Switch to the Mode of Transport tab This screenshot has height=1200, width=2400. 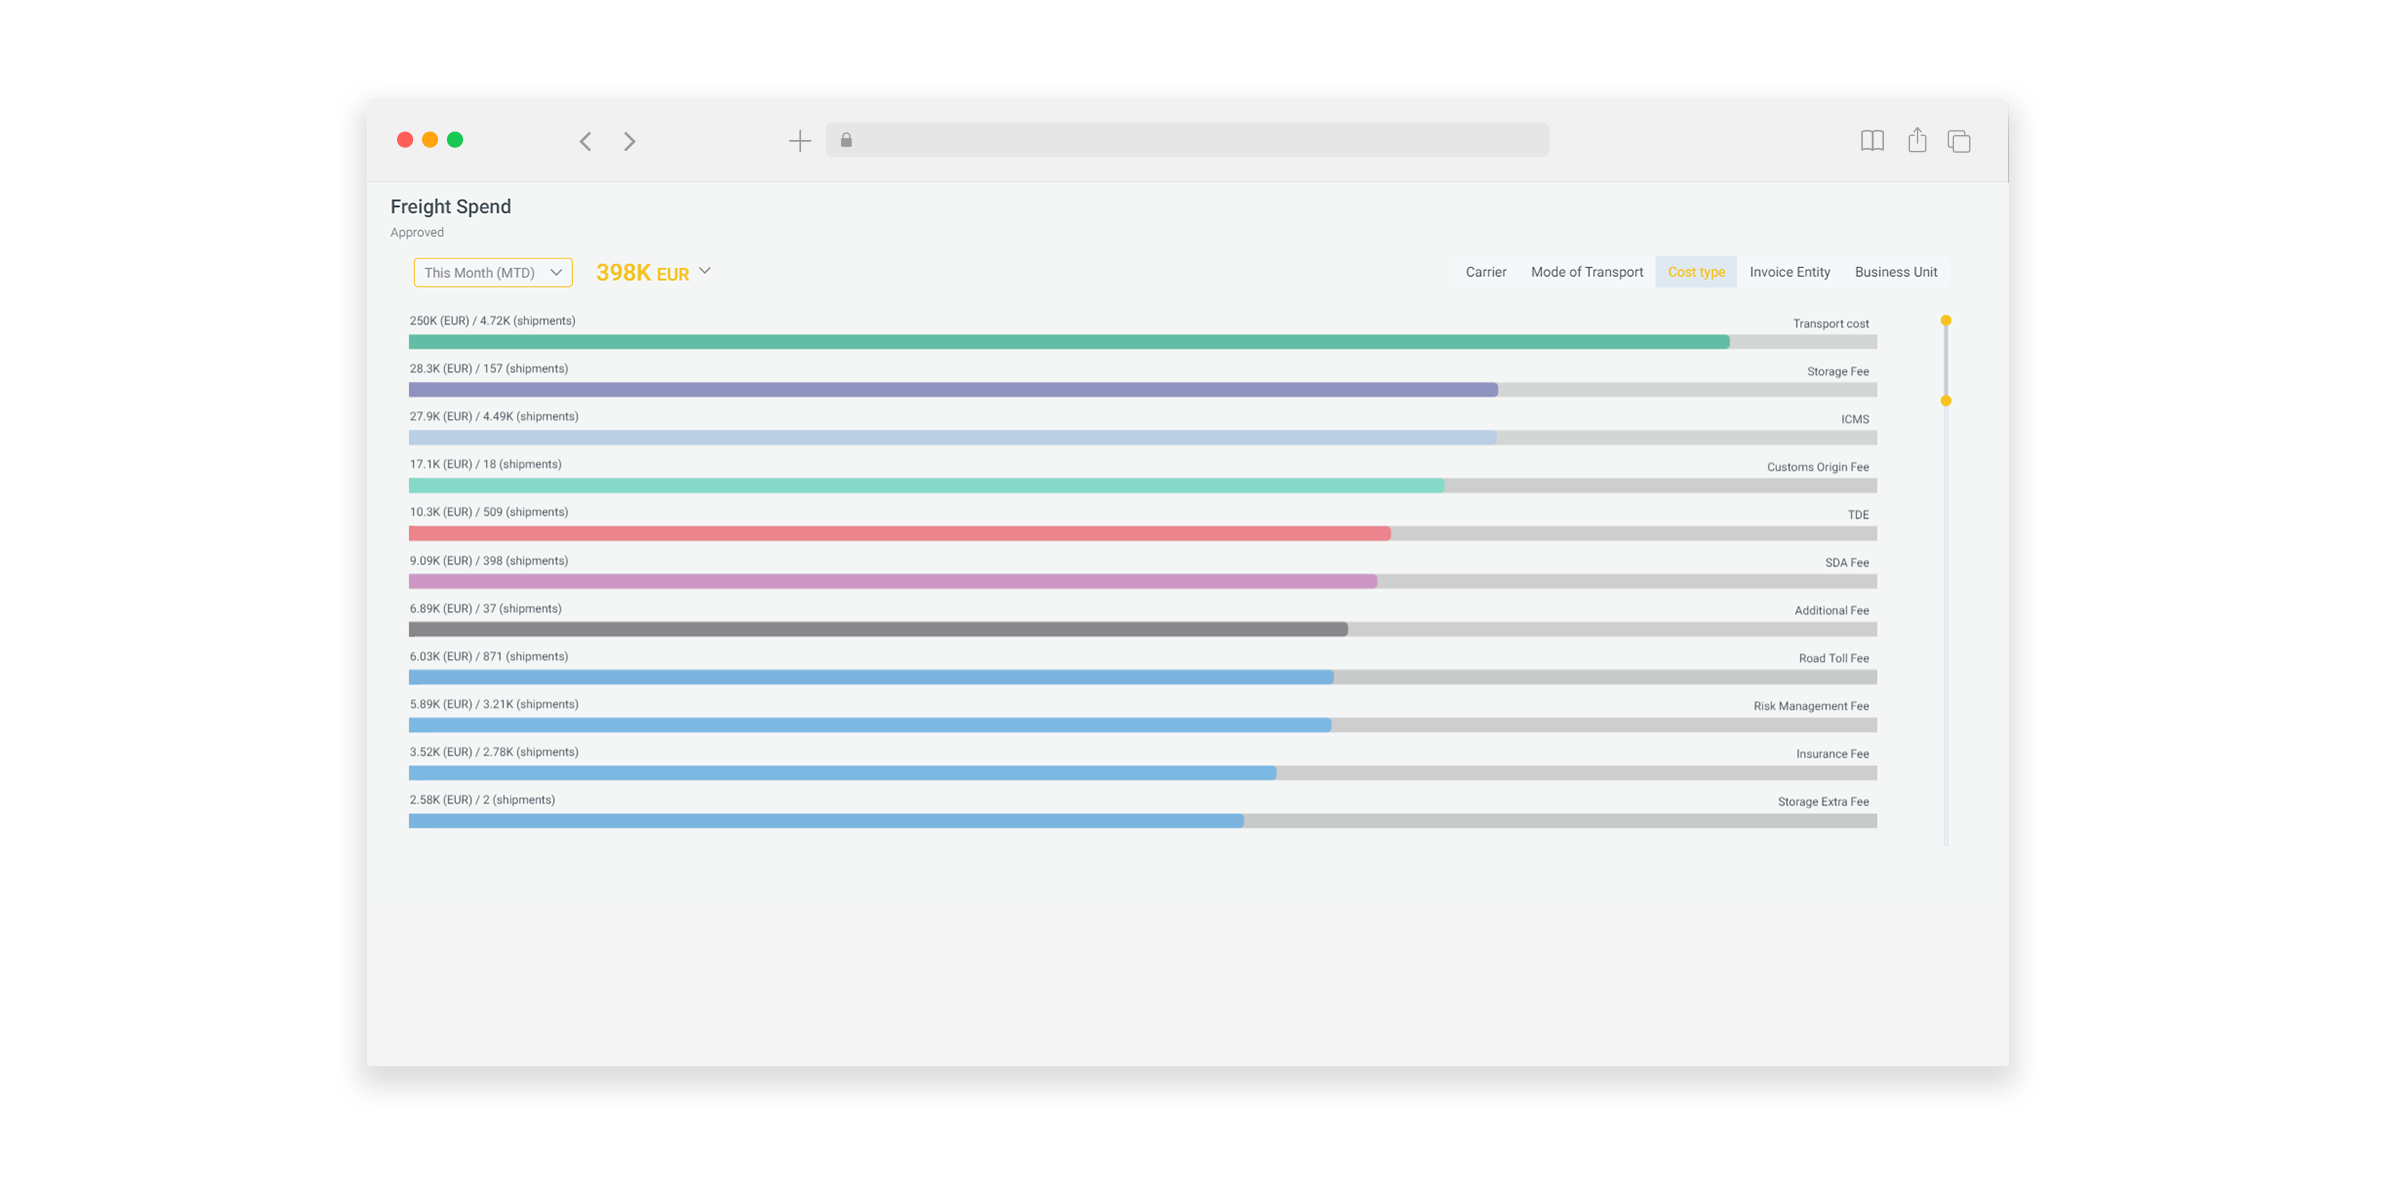tap(1586, 271)
